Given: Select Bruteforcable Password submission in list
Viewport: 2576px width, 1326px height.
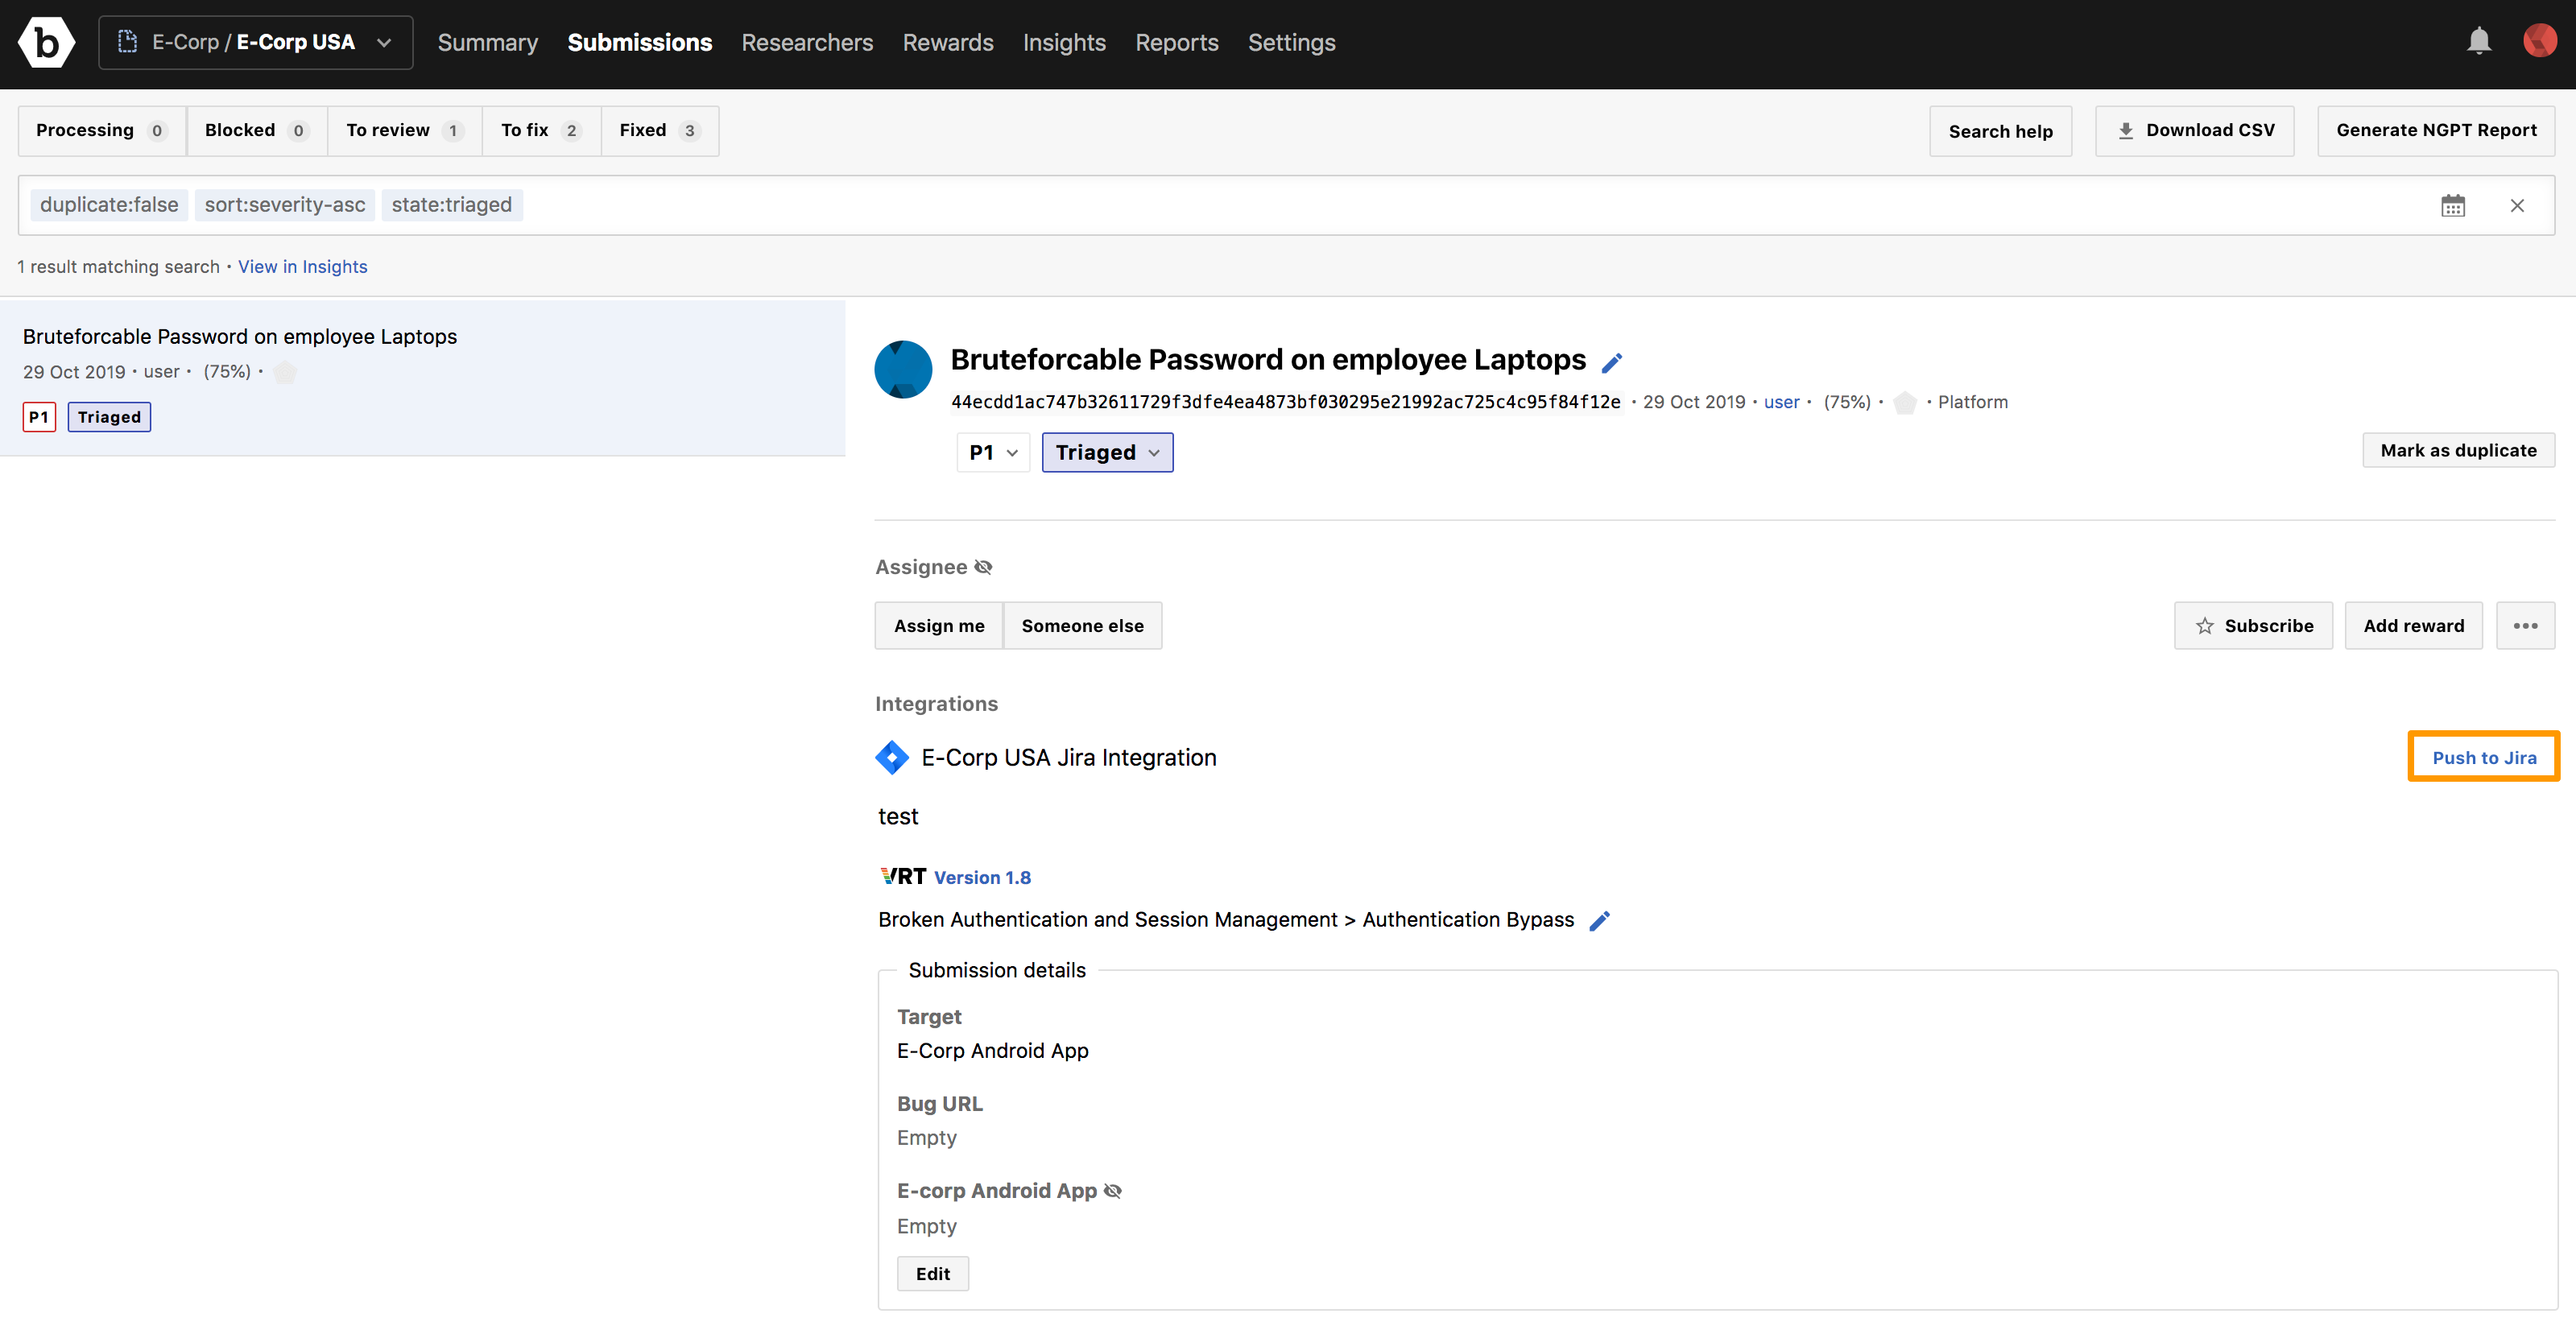Looking at the screenshot, I should [422, 377].
